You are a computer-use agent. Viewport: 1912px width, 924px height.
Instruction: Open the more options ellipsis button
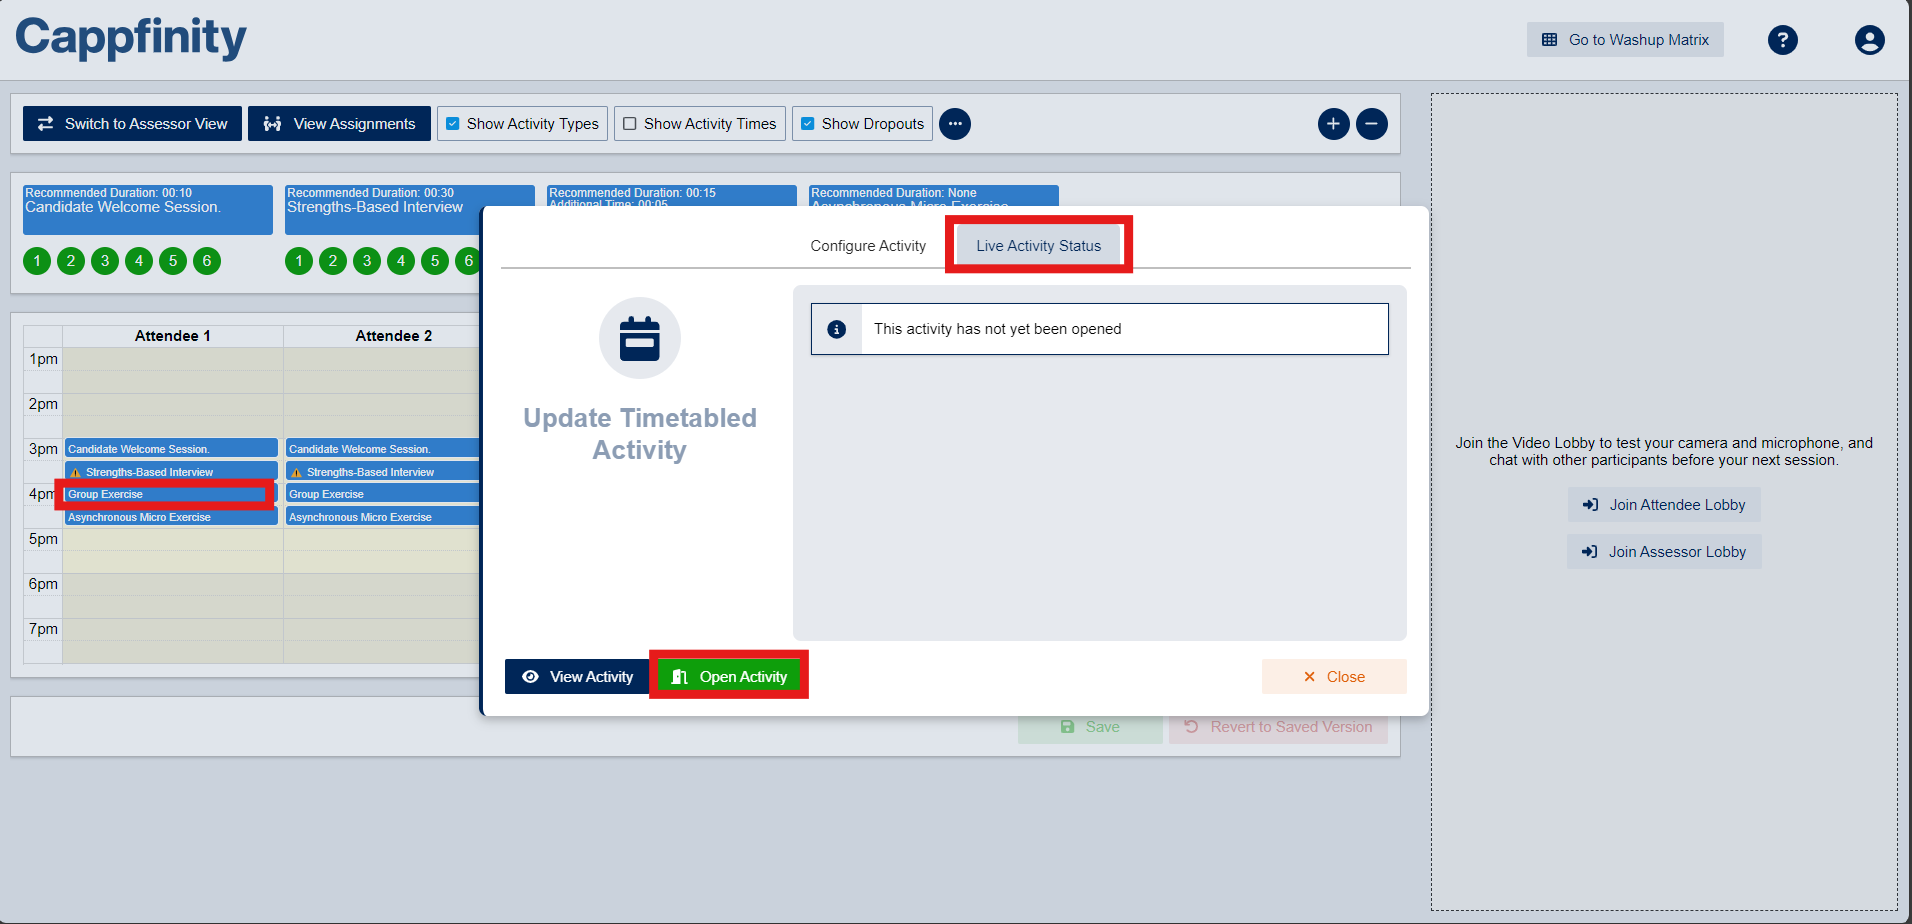(955, 124)
